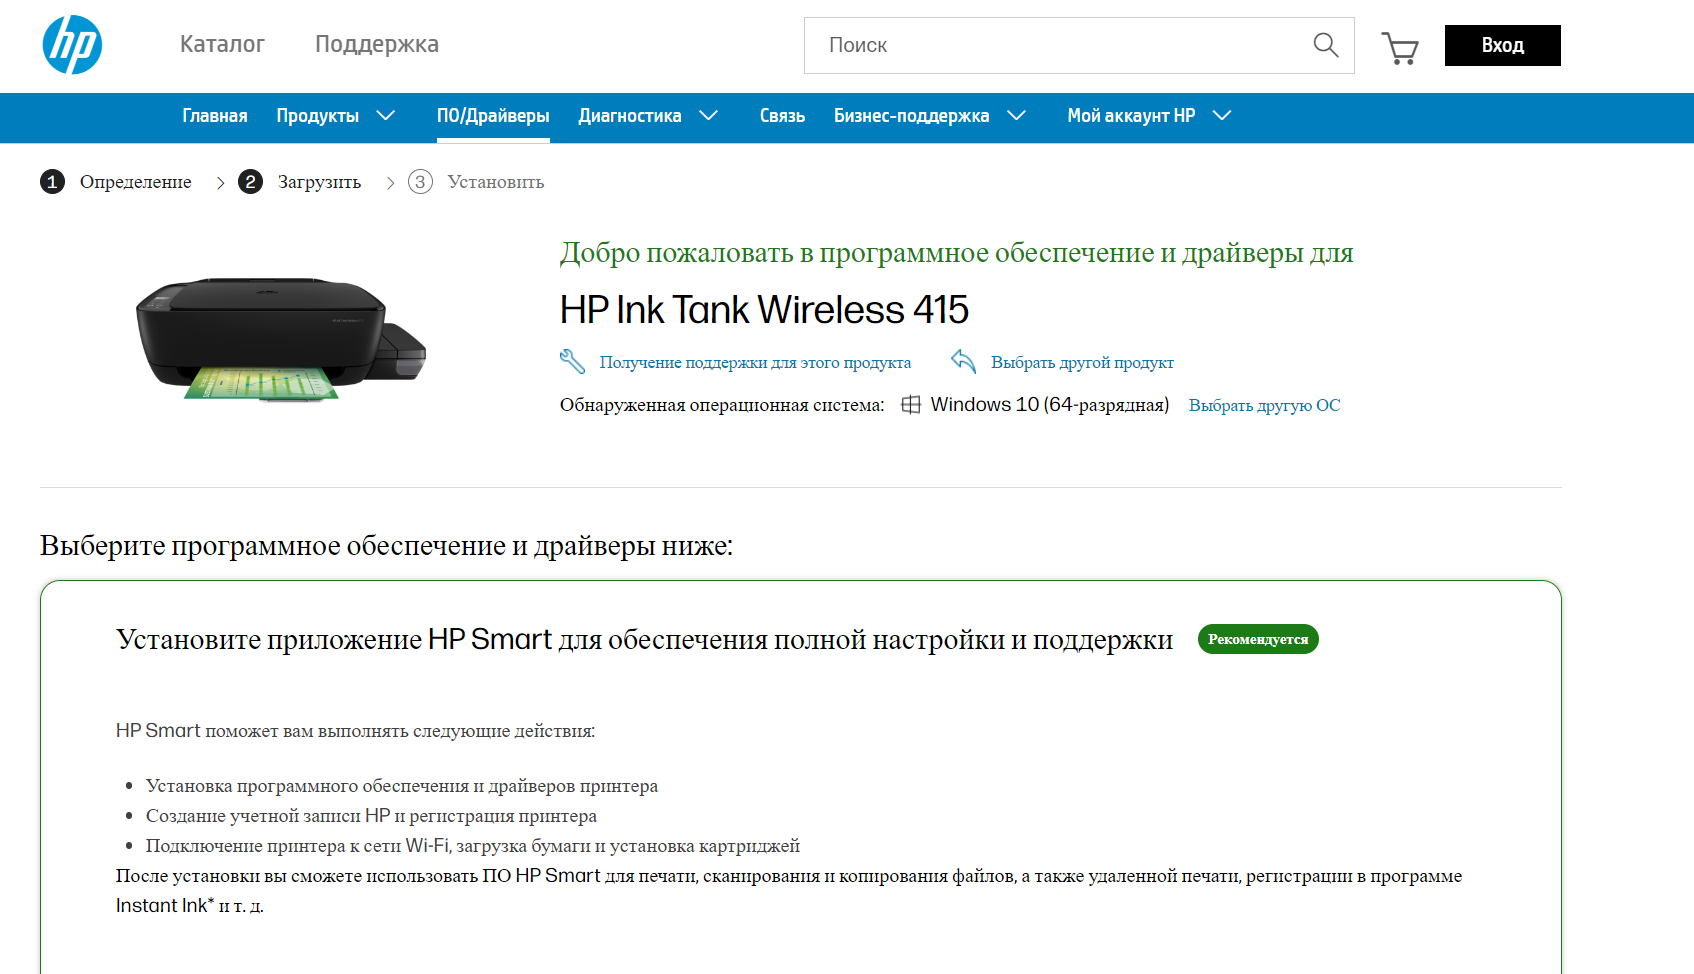Open Получение поддержки для этого продукта link
Screen dimensions: 1694x974
tap(755, 363)
